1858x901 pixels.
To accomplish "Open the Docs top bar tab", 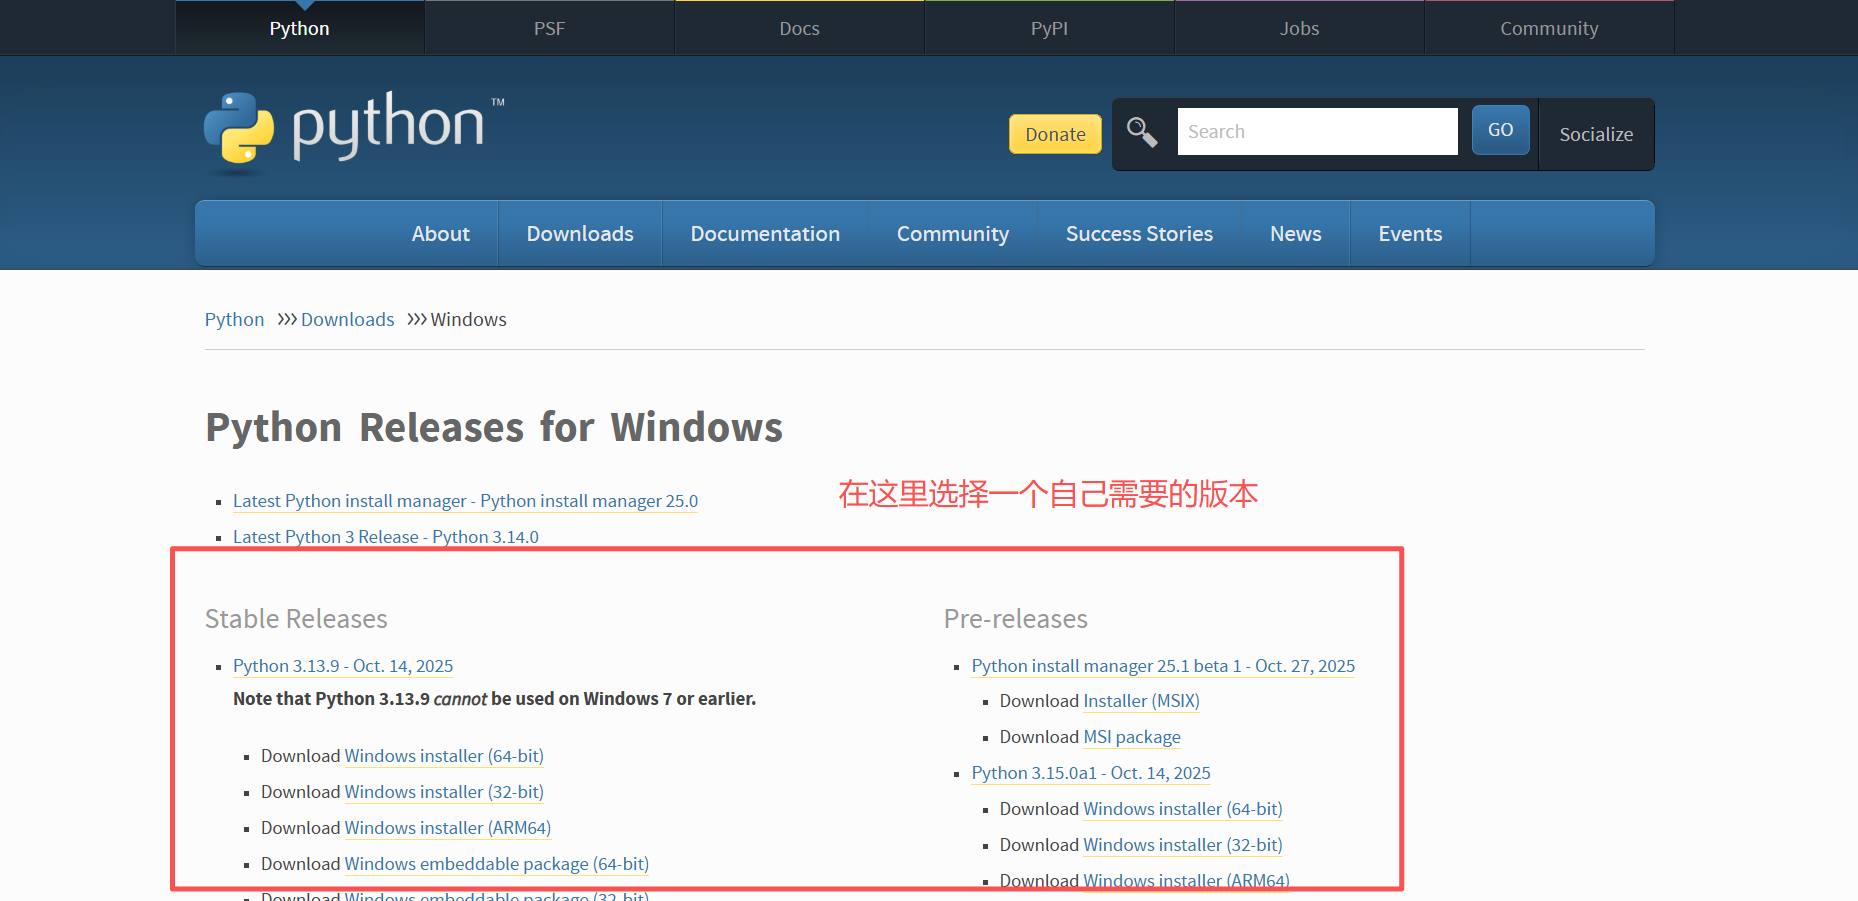I will 799,28.
